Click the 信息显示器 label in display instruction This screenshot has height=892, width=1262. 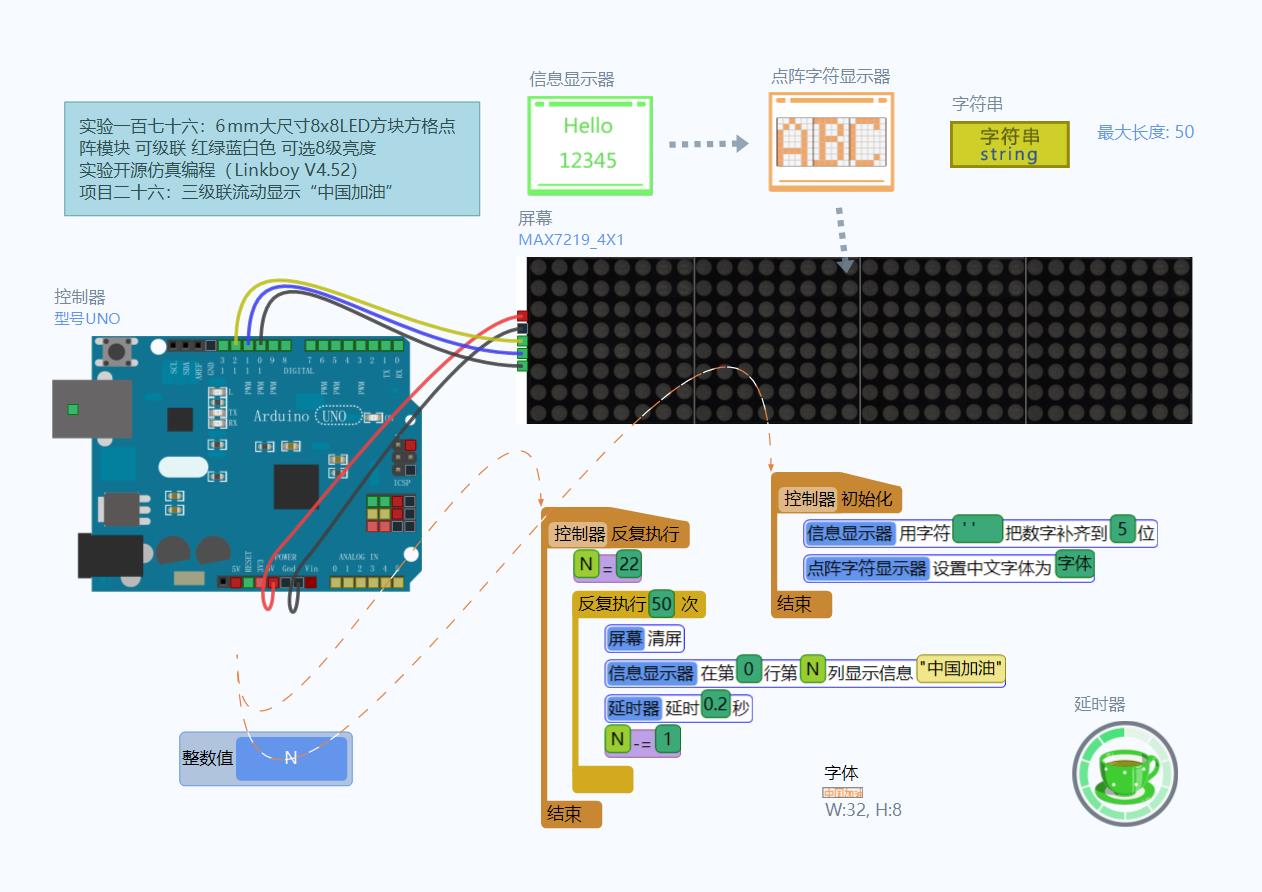click(651, 673)
